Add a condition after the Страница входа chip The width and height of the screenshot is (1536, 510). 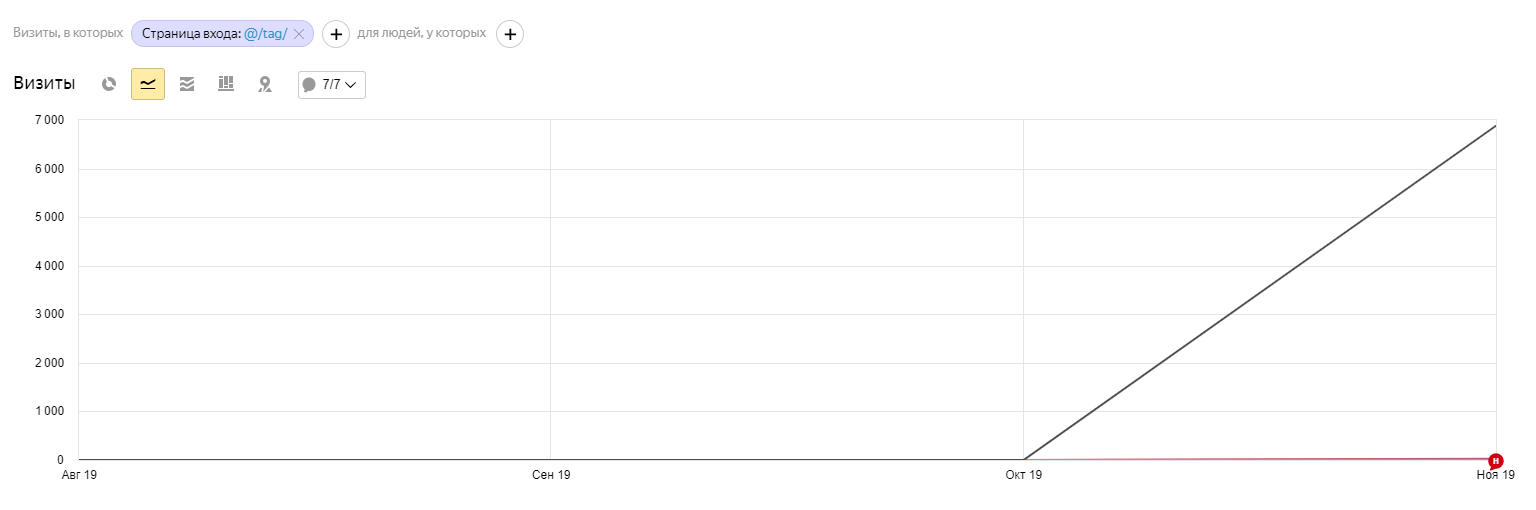click(336, 34)
